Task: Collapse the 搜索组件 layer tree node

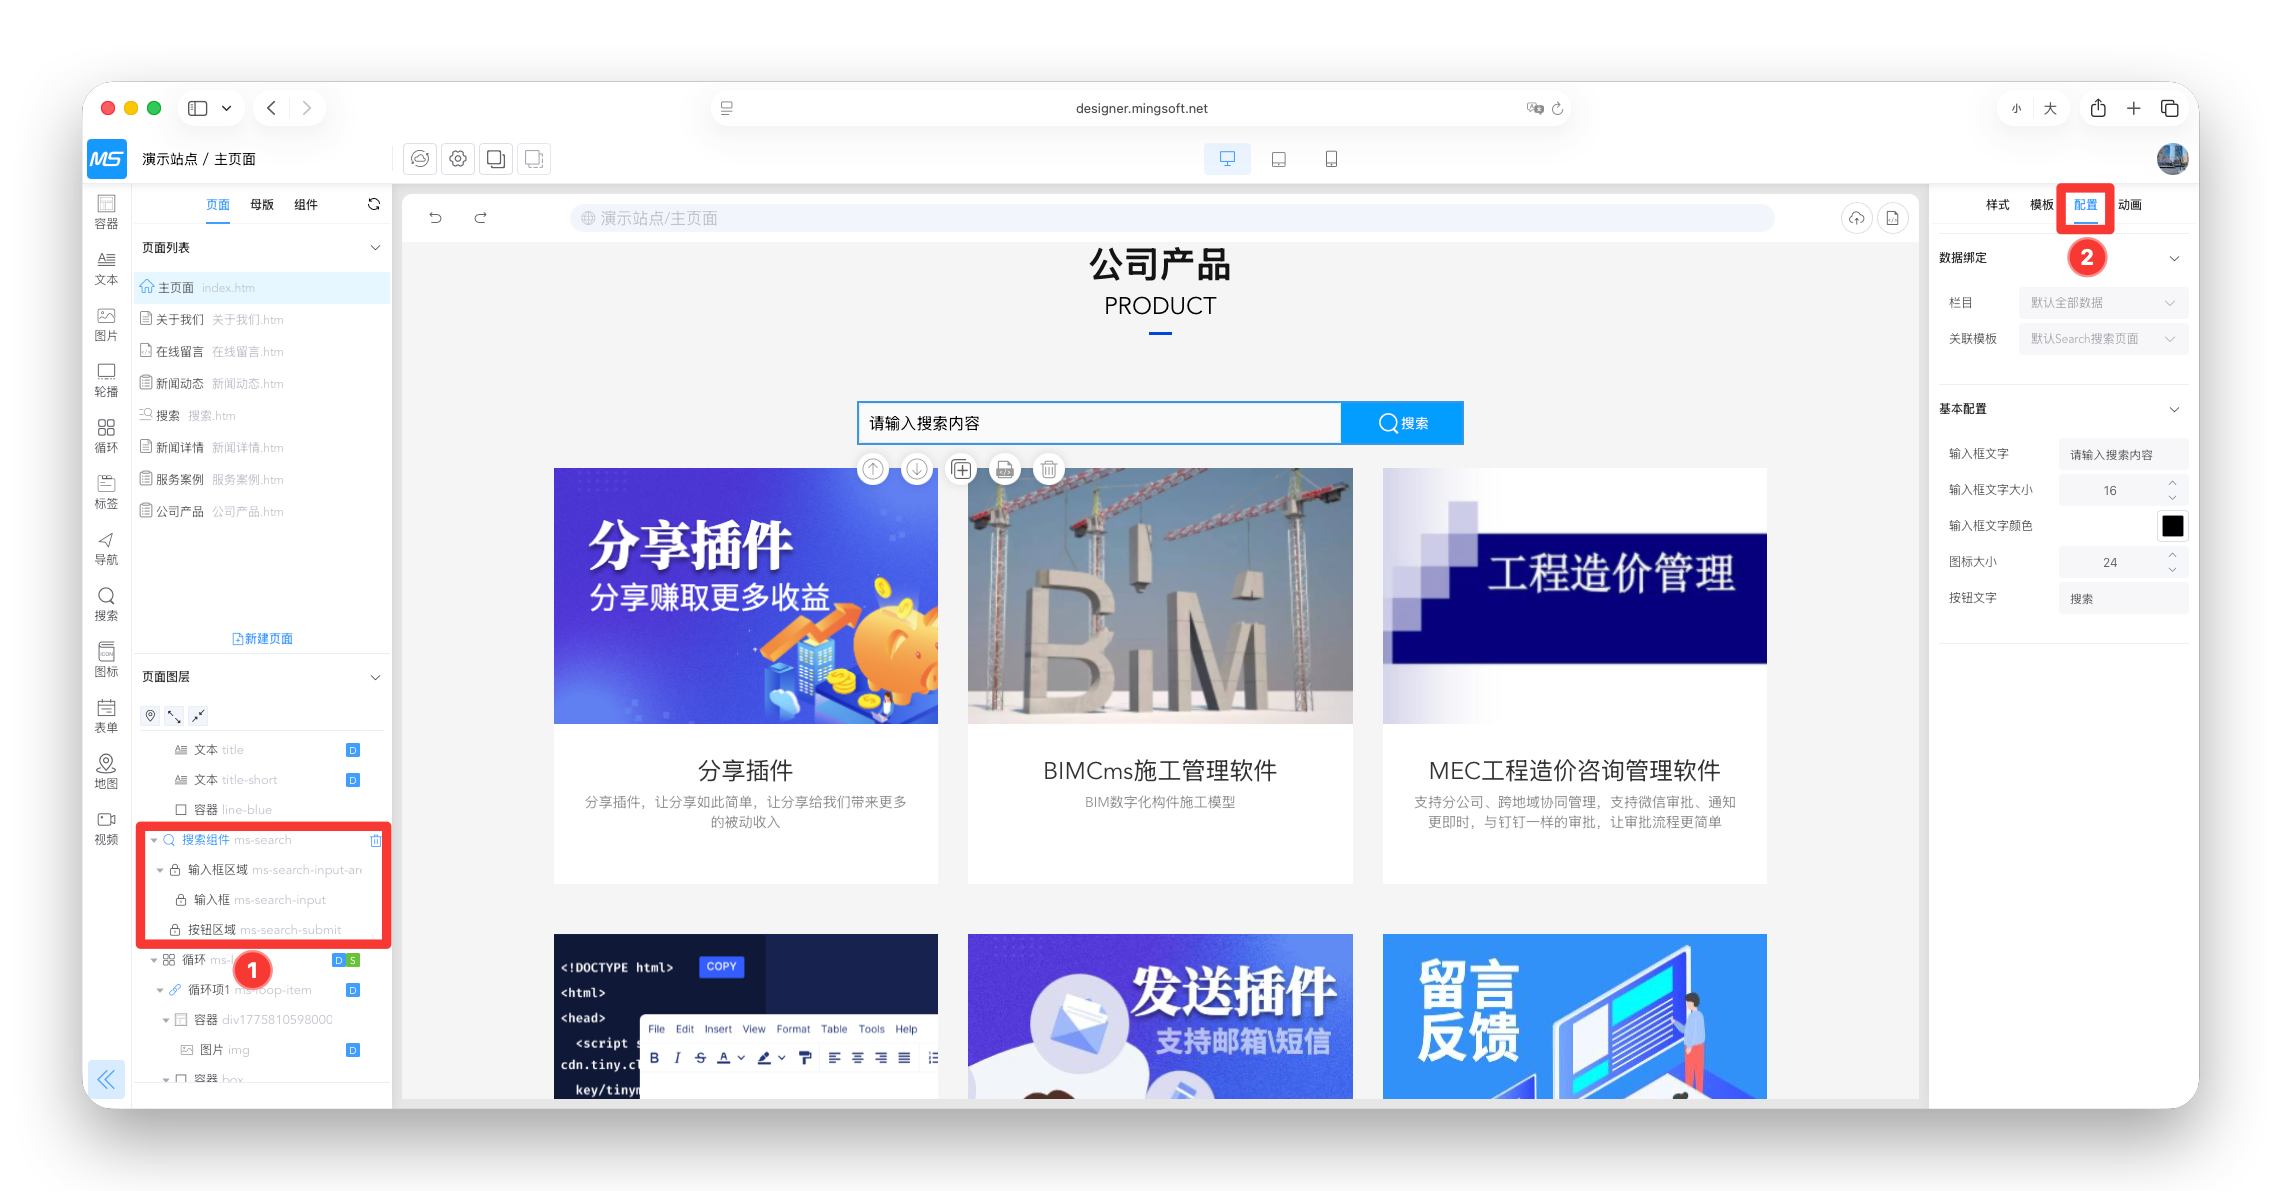Action: pyautogui.click(x=154, y=840)
